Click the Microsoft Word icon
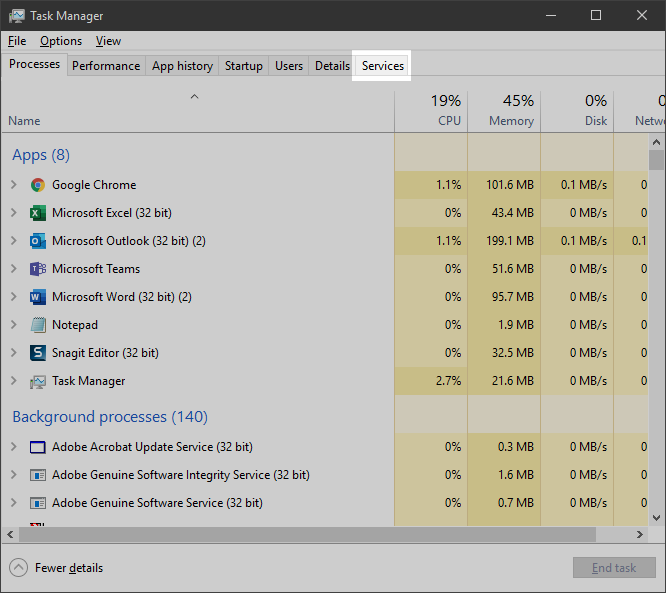This screenshot has width=666, height=593. [x=38, y=297]
